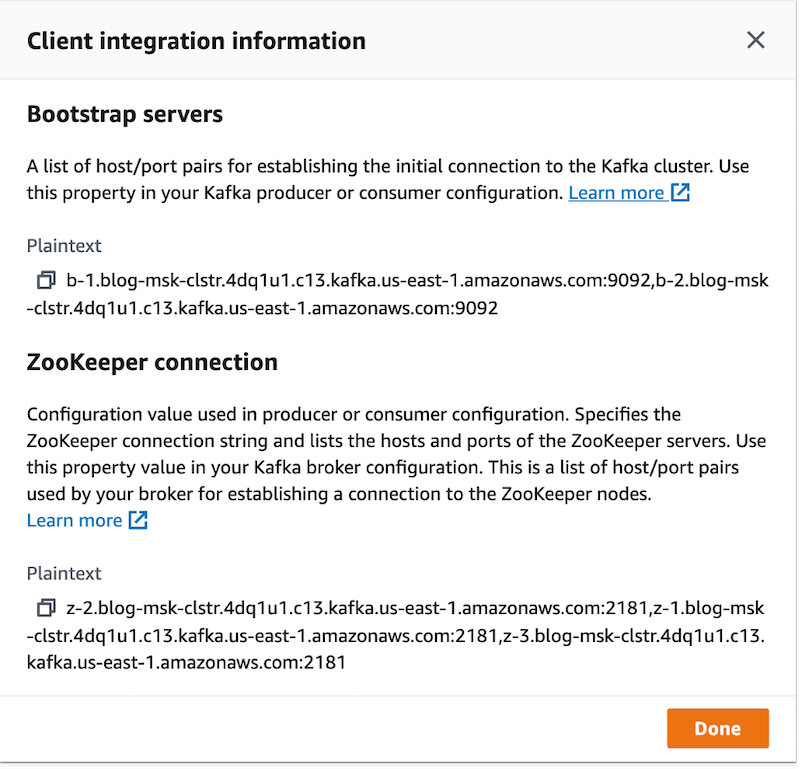Copy the ZooKeeper connection plaintext string
This screenshot has width=800, height=769.
(x=46, y=607)
